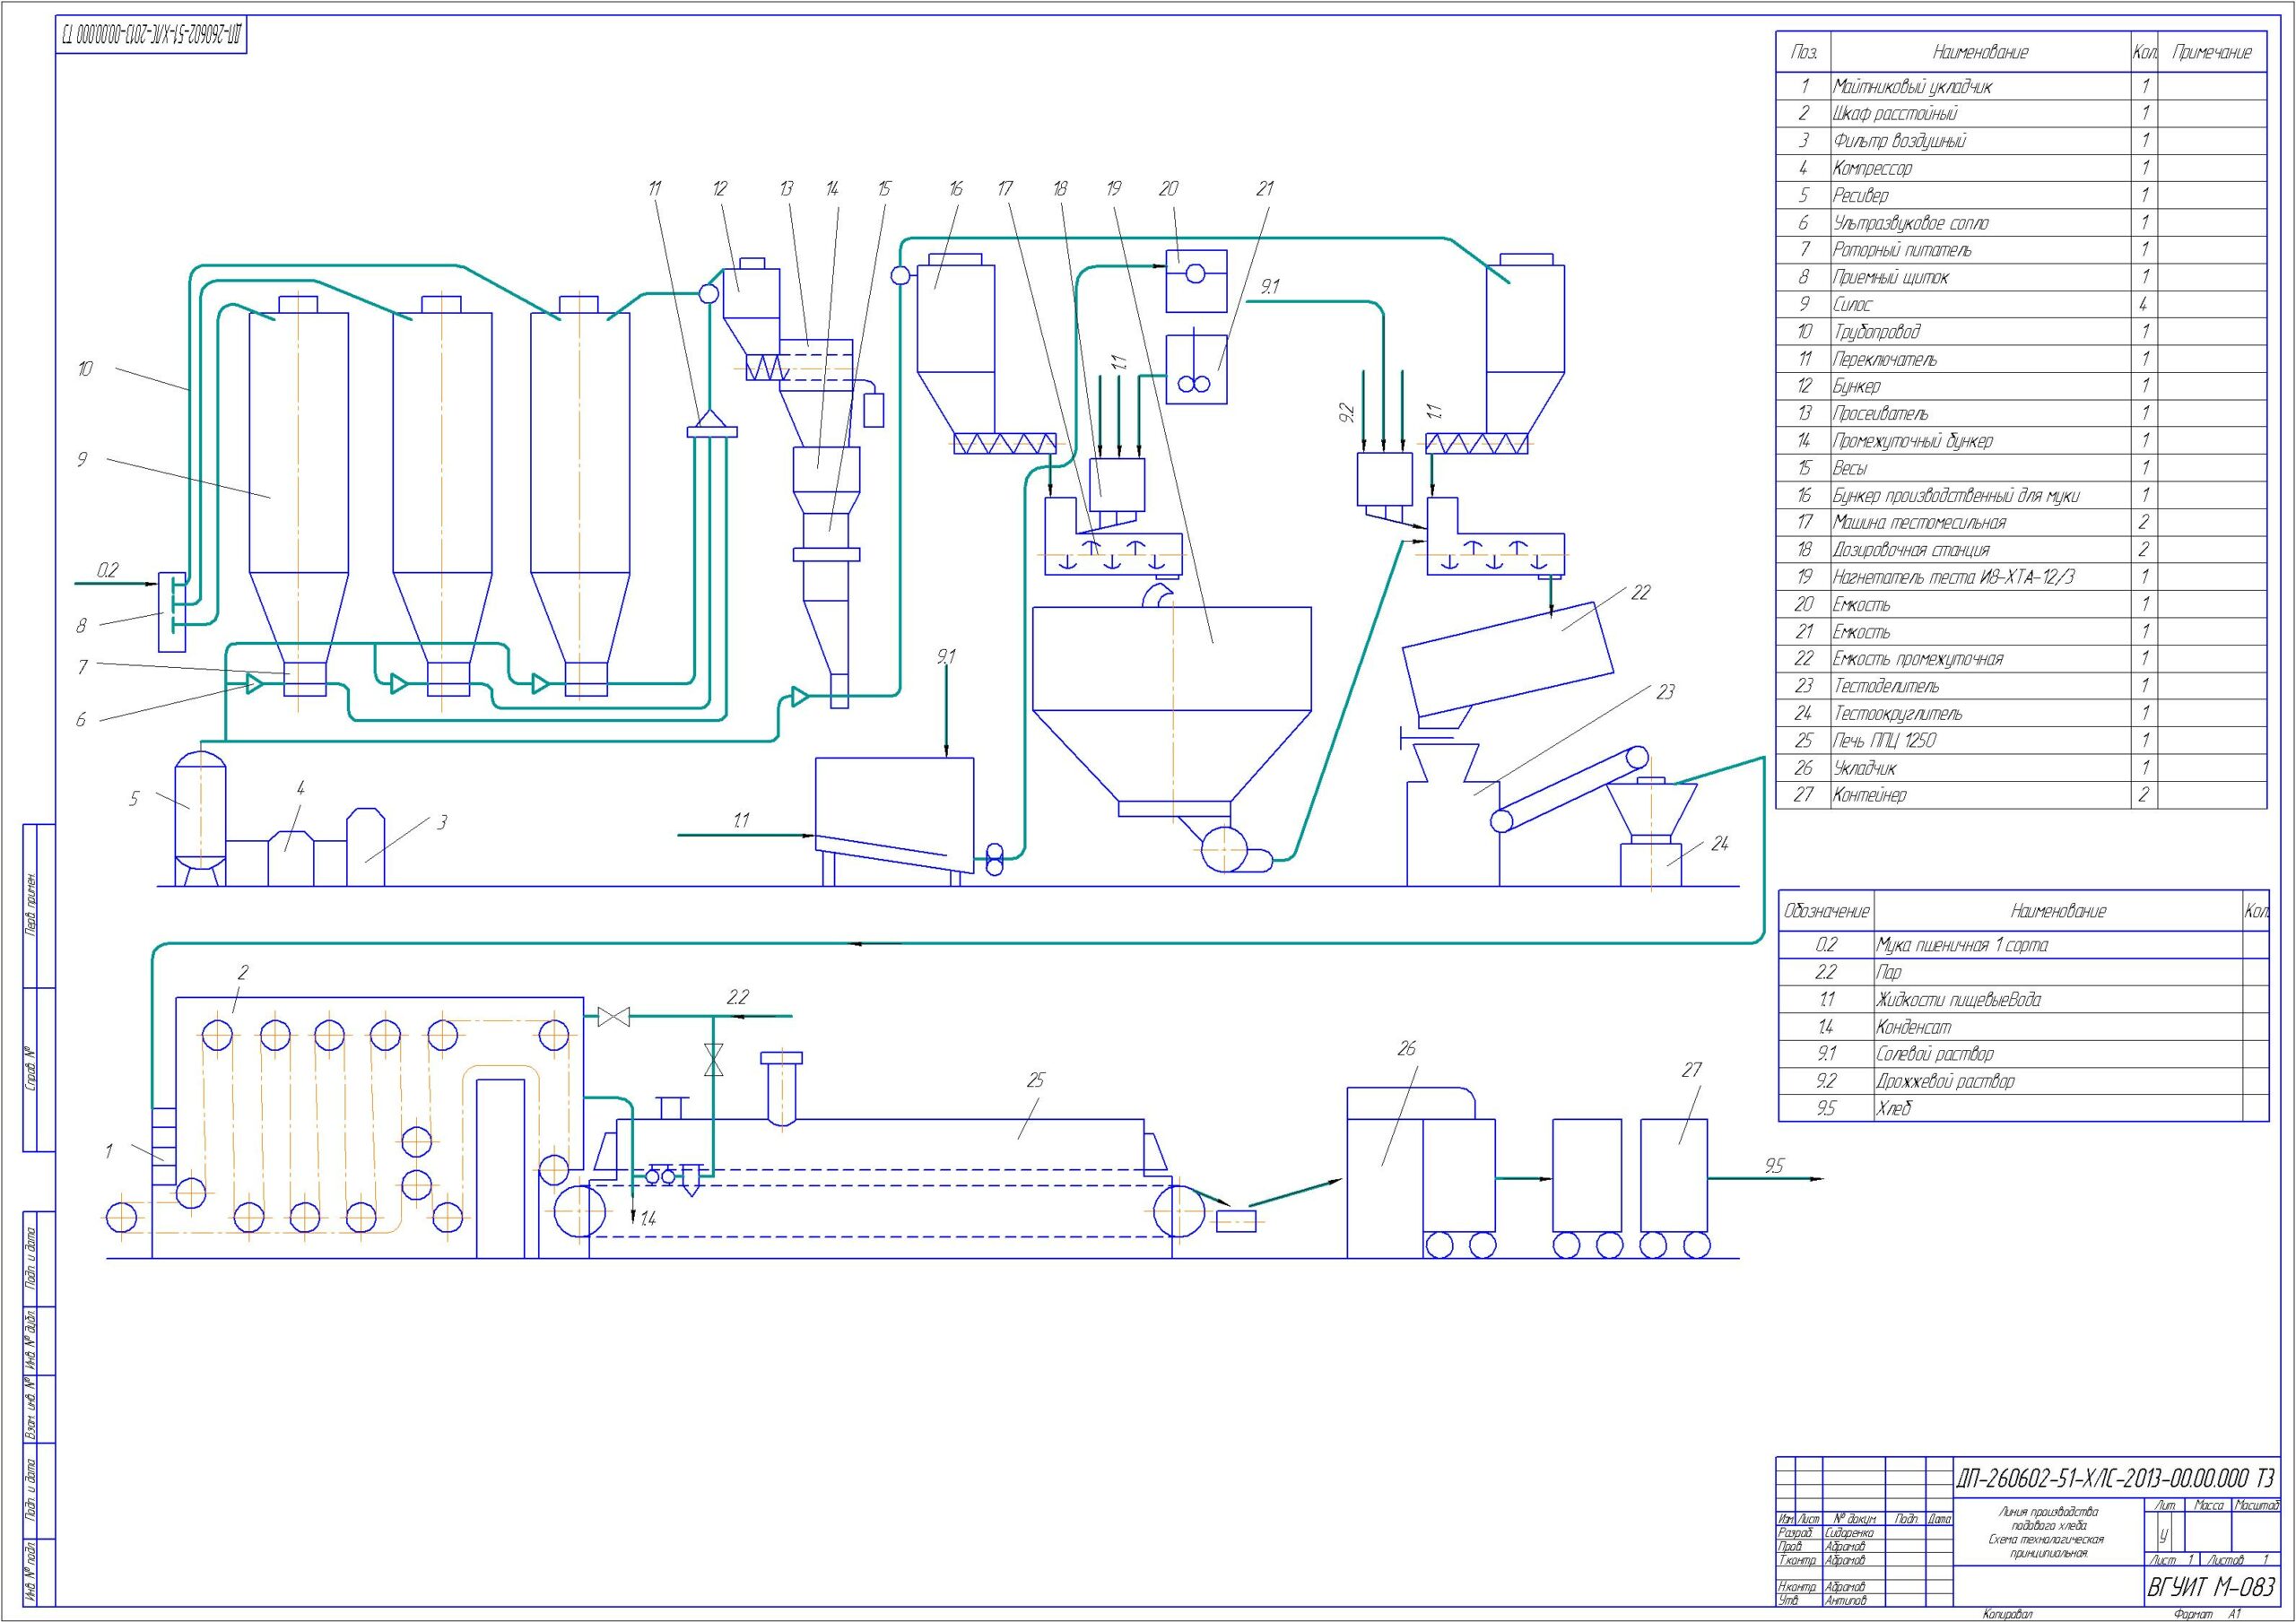Click 'Тестоокруглитель' table entry
This screenshot has width=2296, height=1622.
(1896, 714)
